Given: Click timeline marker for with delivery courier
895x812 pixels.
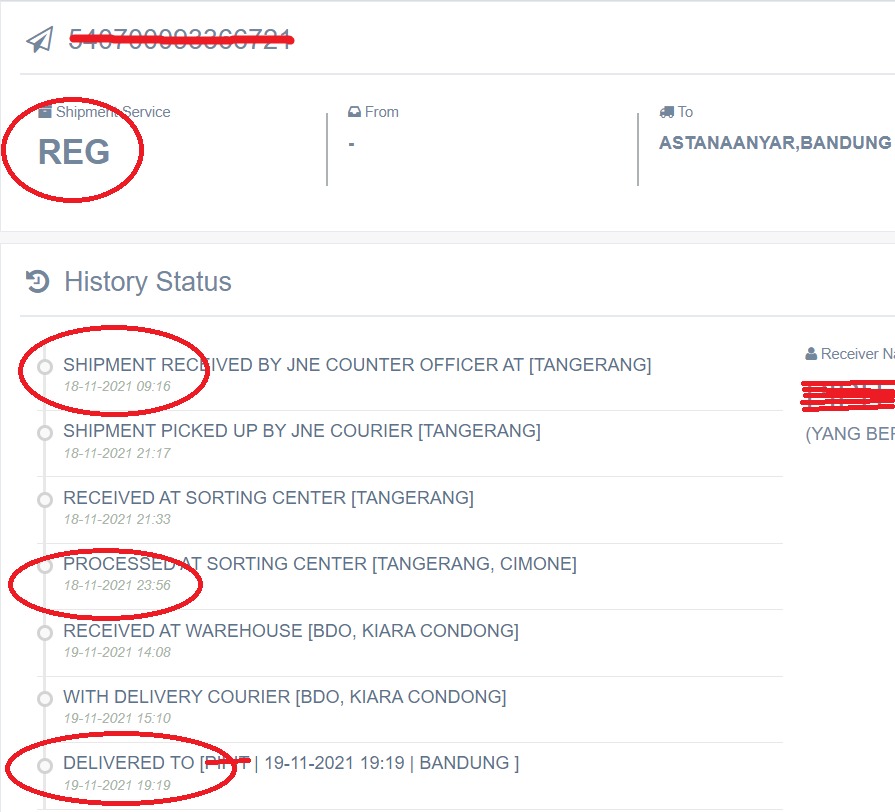Looking at the screenshot, I should click(45, 699).
